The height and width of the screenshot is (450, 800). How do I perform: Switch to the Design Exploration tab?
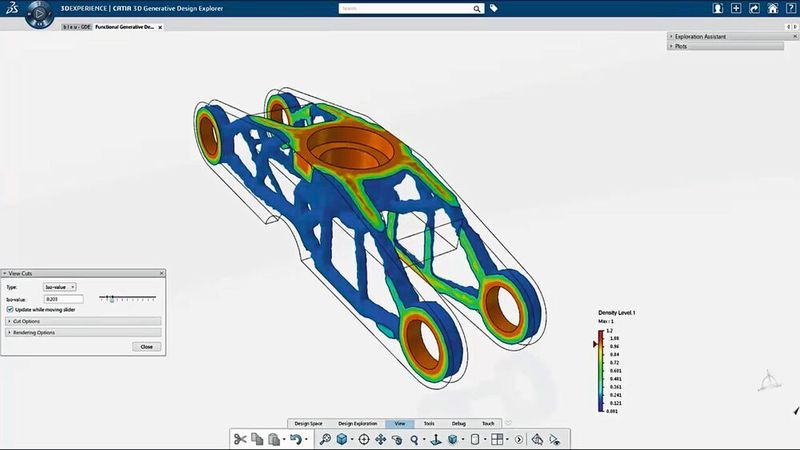[358, 423]
